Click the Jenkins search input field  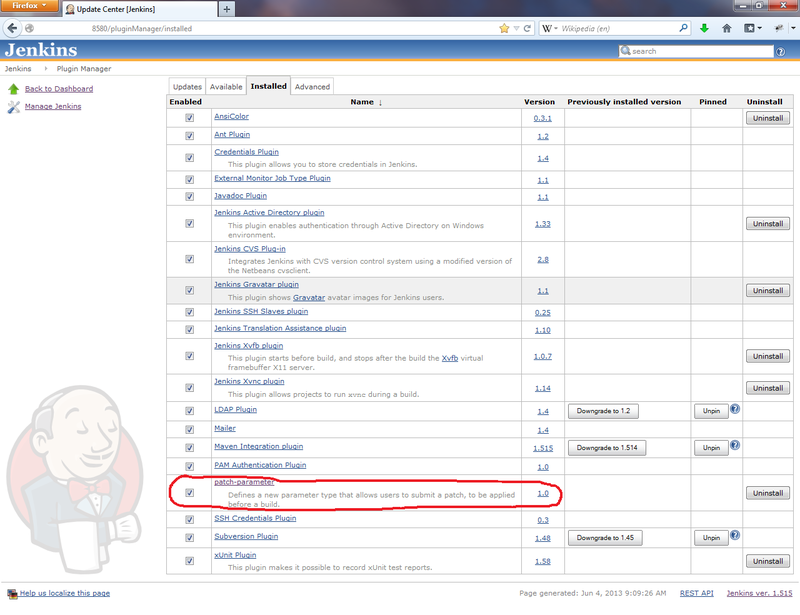point(696,51)
